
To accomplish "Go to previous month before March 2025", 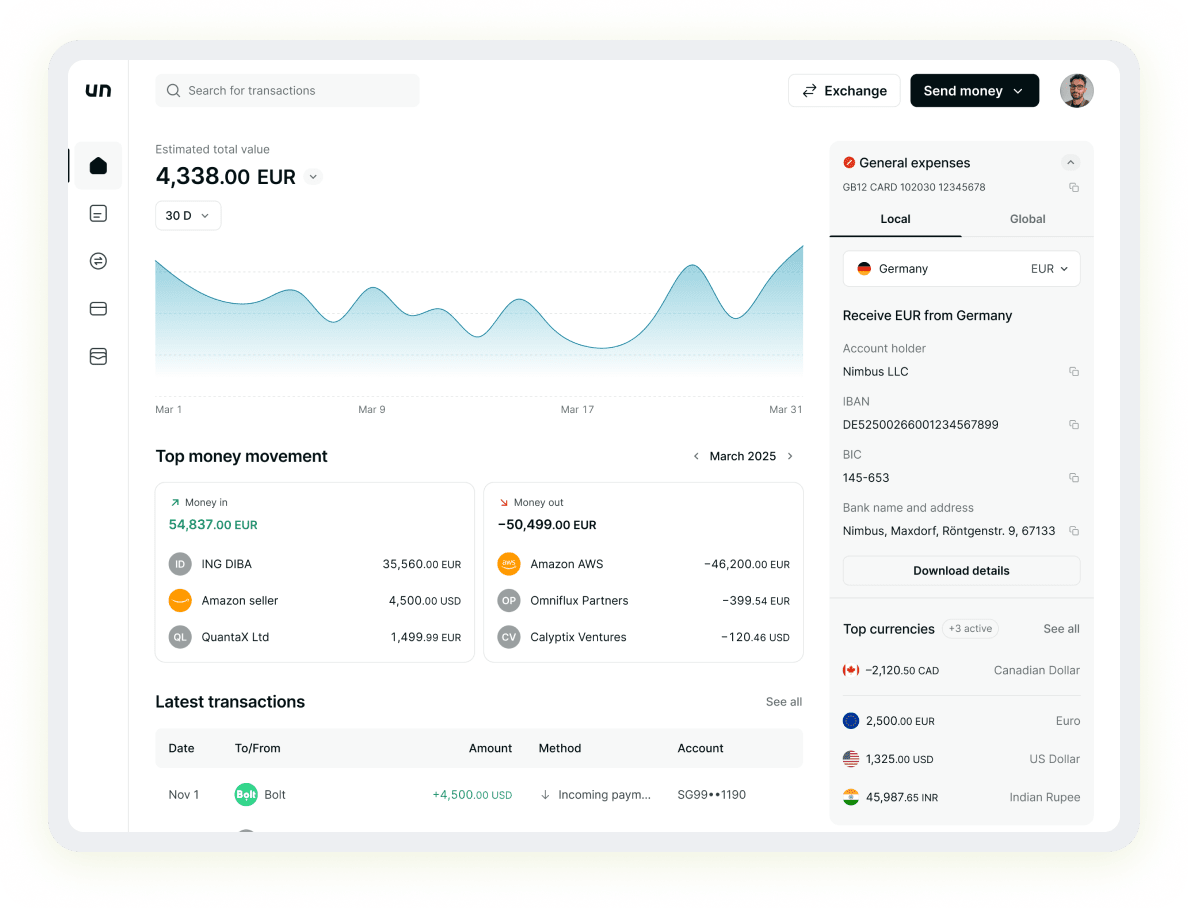I will click(696, 456).
